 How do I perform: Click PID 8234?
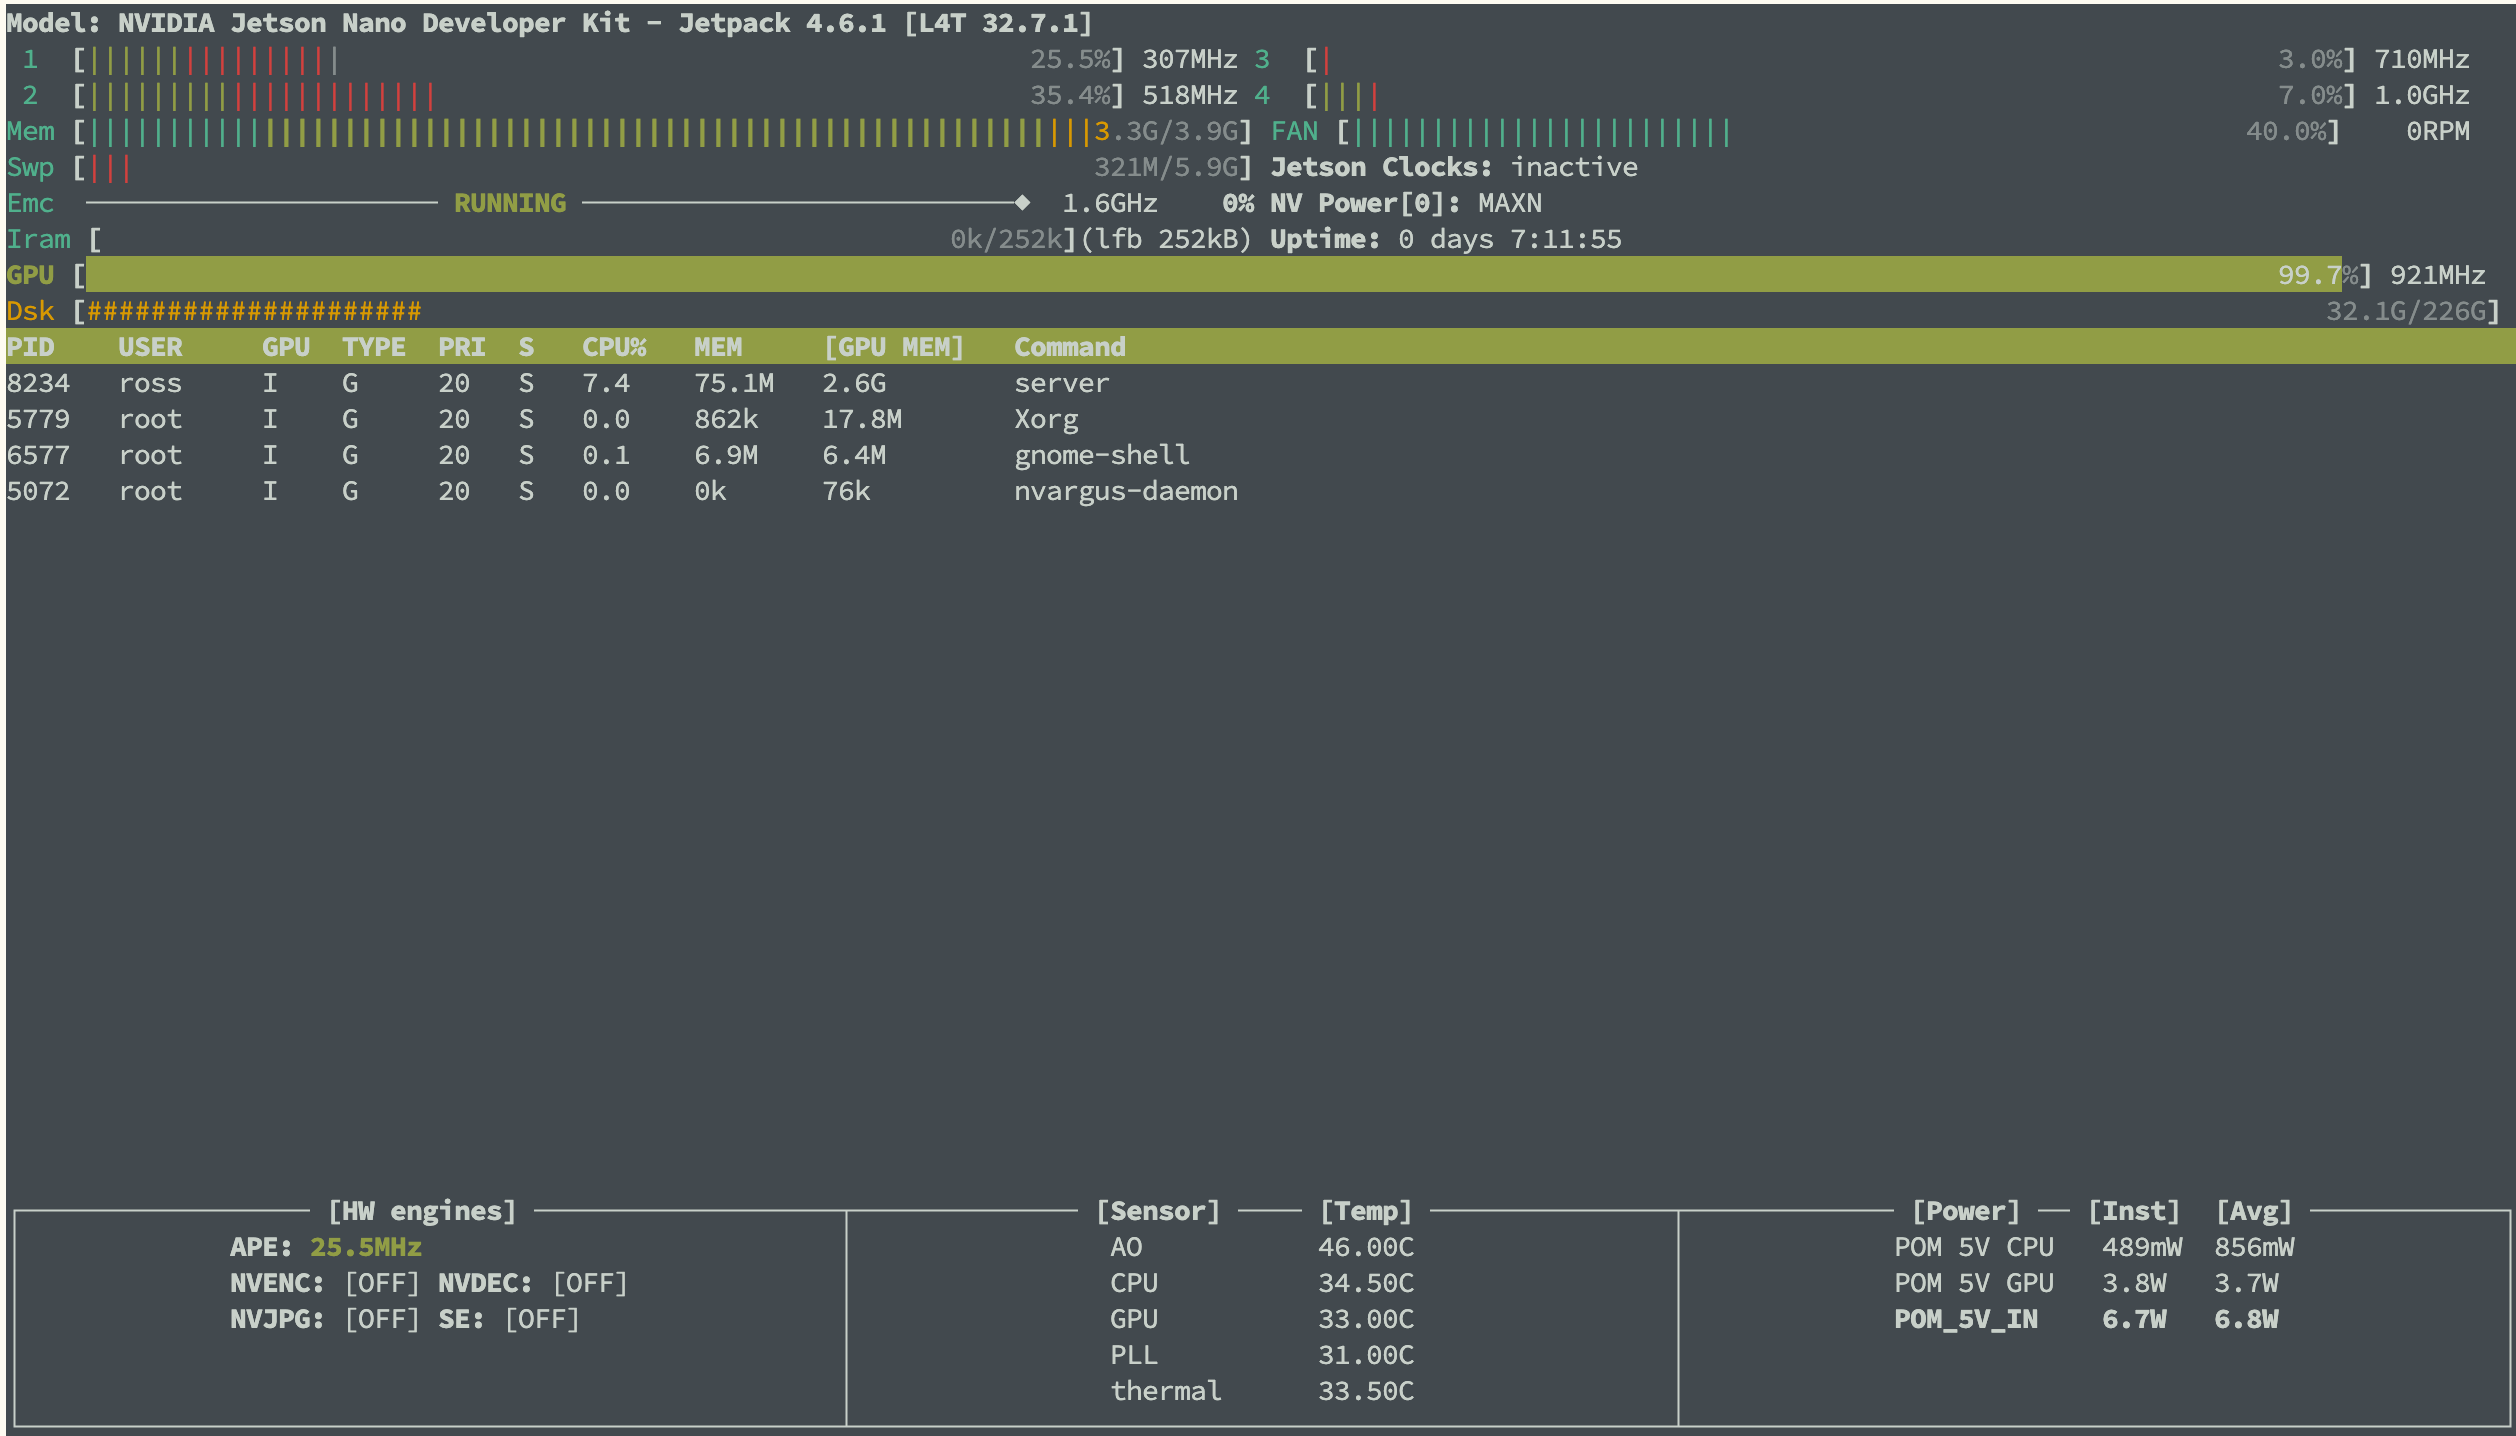[x=38, y=383]
